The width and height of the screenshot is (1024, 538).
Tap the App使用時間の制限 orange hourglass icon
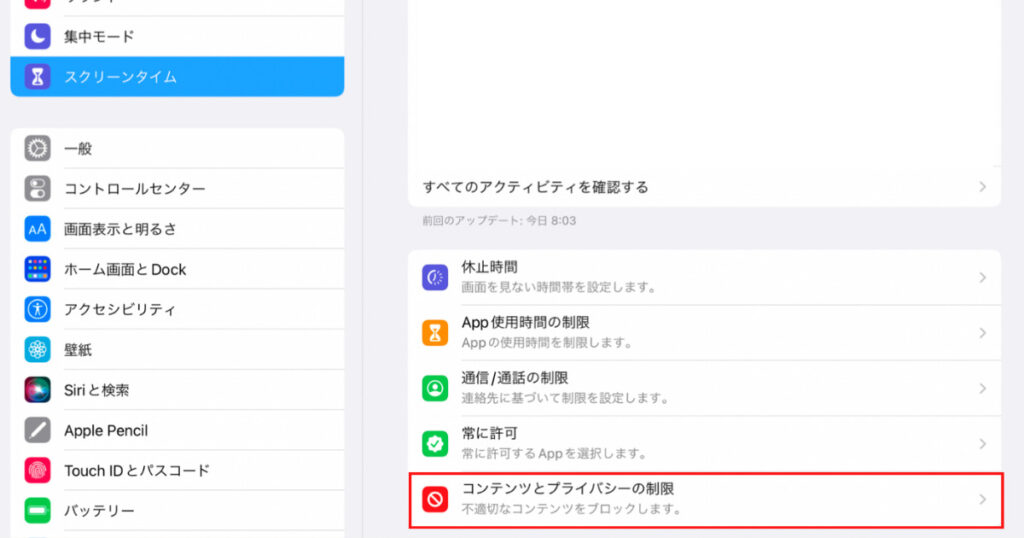pyautogui.click(x=435, y=333)
